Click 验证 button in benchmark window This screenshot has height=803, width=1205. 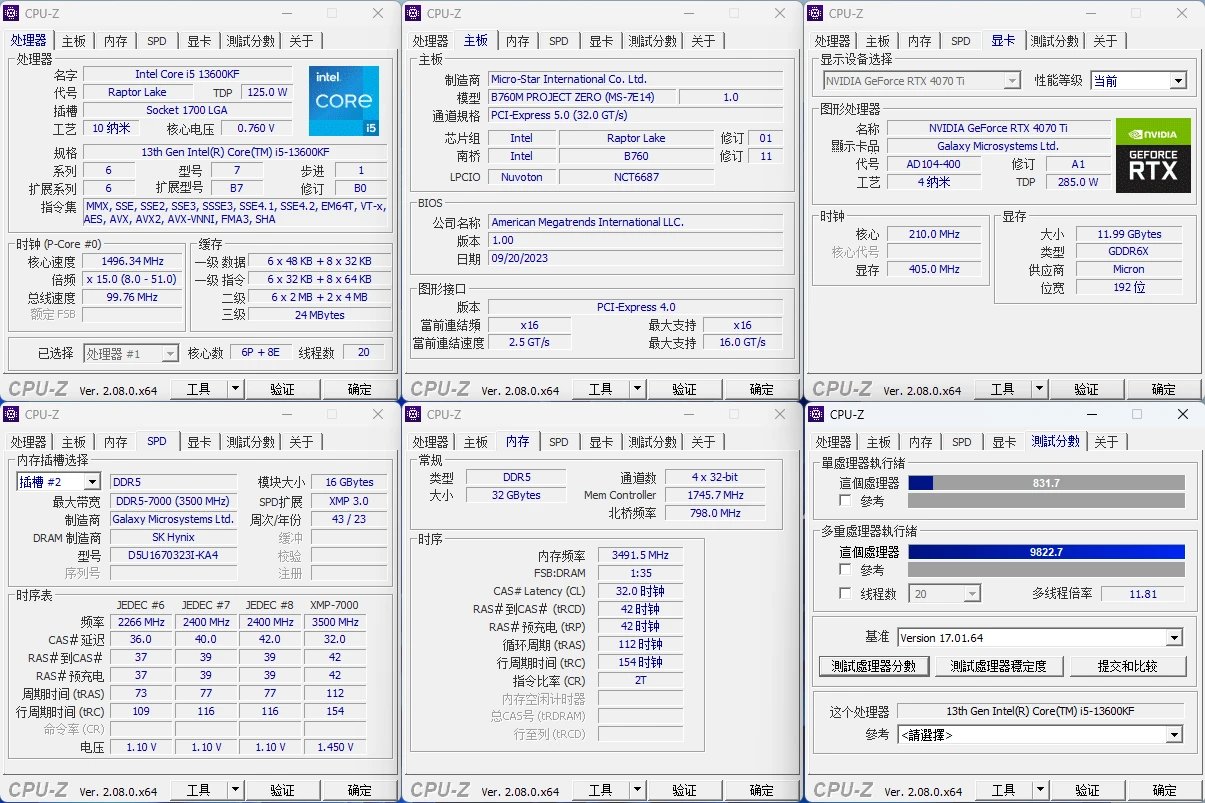(x=1086, y=790)
